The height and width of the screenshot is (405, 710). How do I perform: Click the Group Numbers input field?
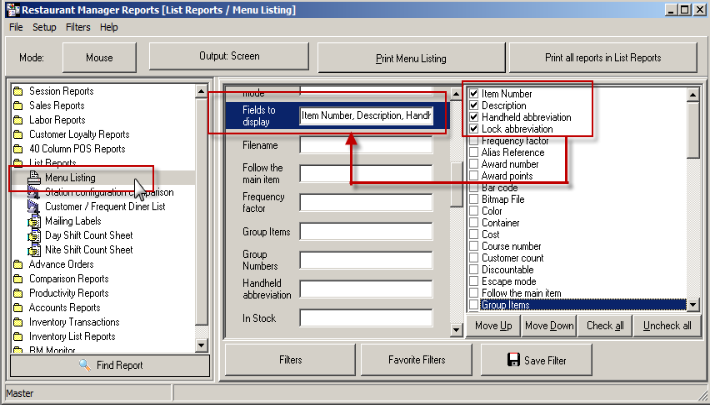[366, 260]
